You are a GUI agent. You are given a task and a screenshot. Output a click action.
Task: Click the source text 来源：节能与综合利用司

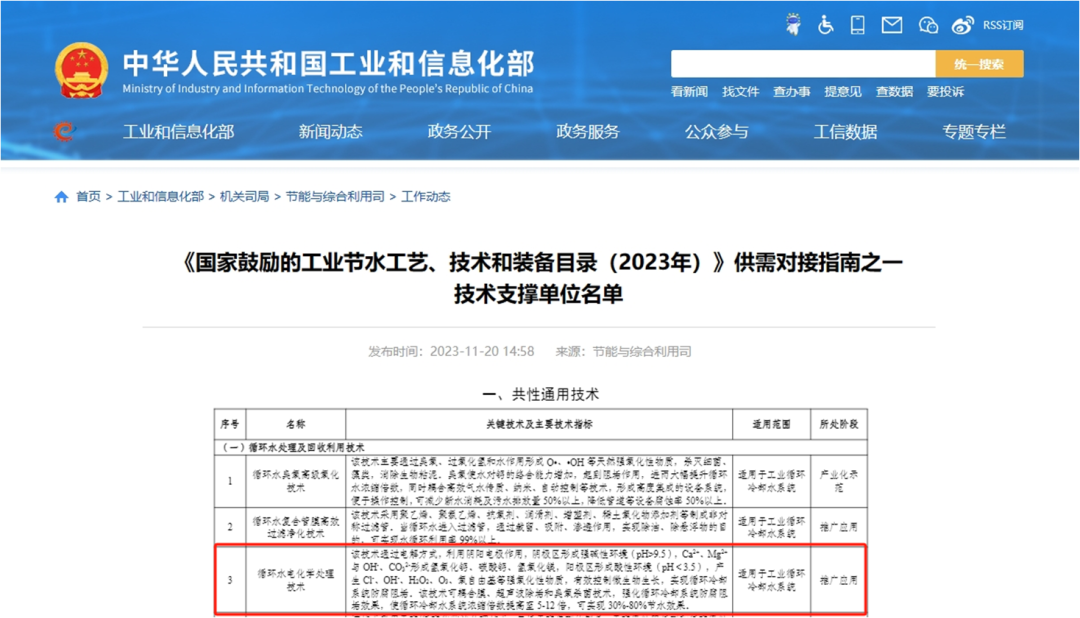[623, 351]
